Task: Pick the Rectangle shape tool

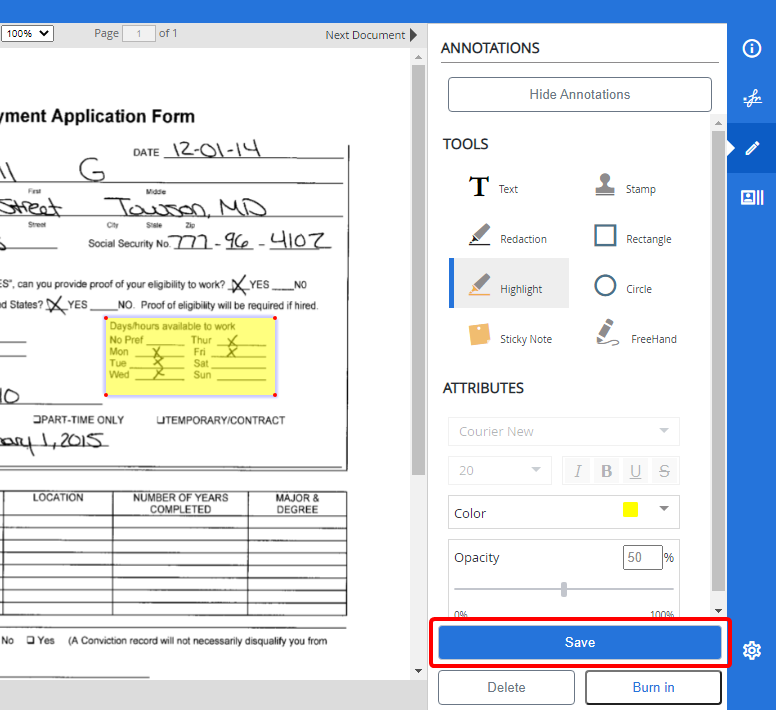Action: [632, 238]
